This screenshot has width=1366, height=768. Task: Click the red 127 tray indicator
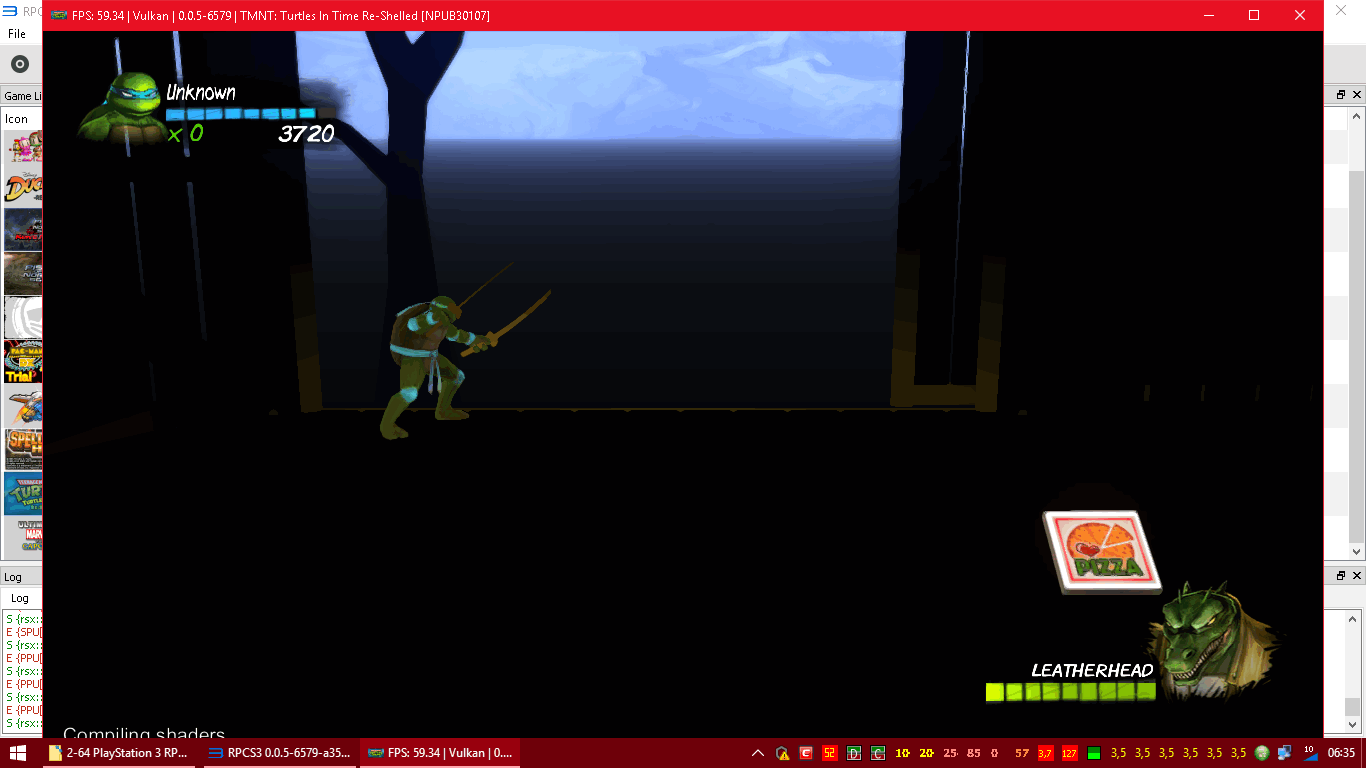tap(1069, 753)
